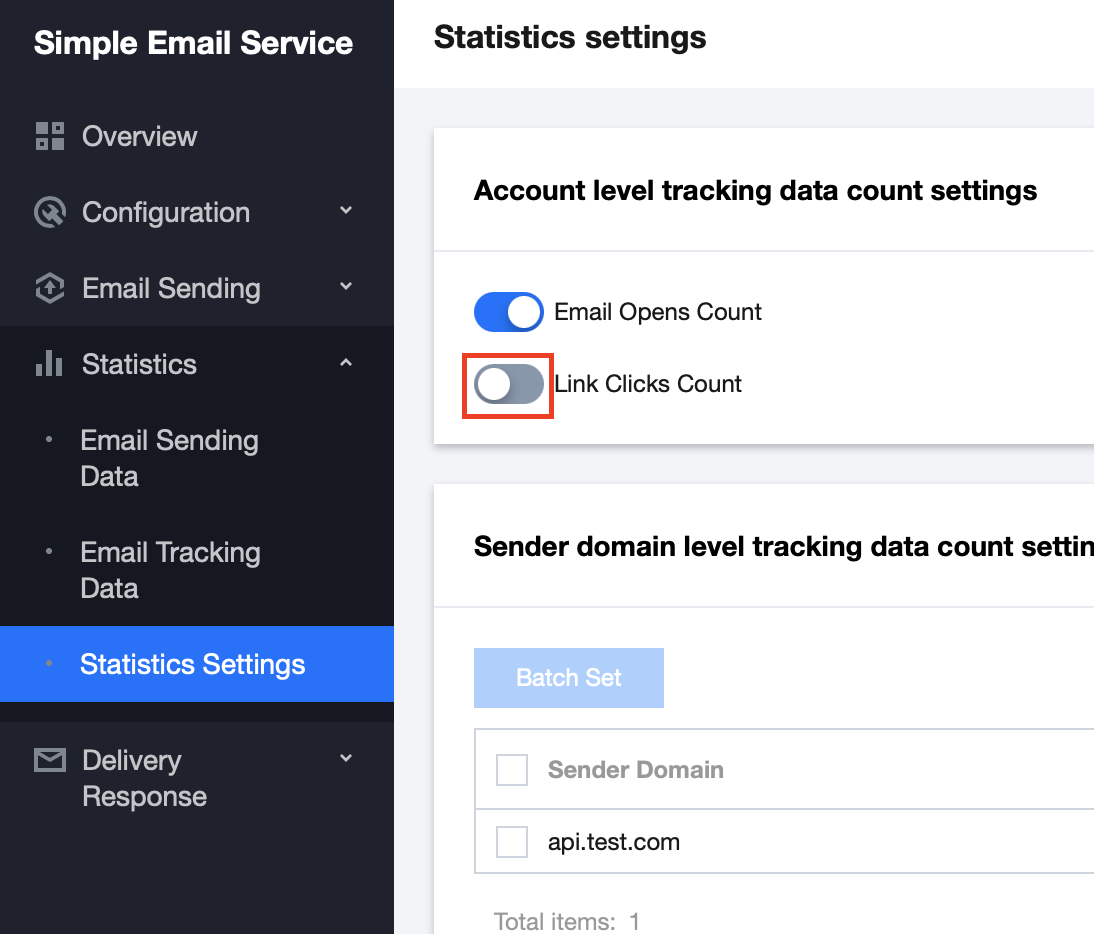Open Email Tracking Data page

pyautogui.click(x=170, y=570)
